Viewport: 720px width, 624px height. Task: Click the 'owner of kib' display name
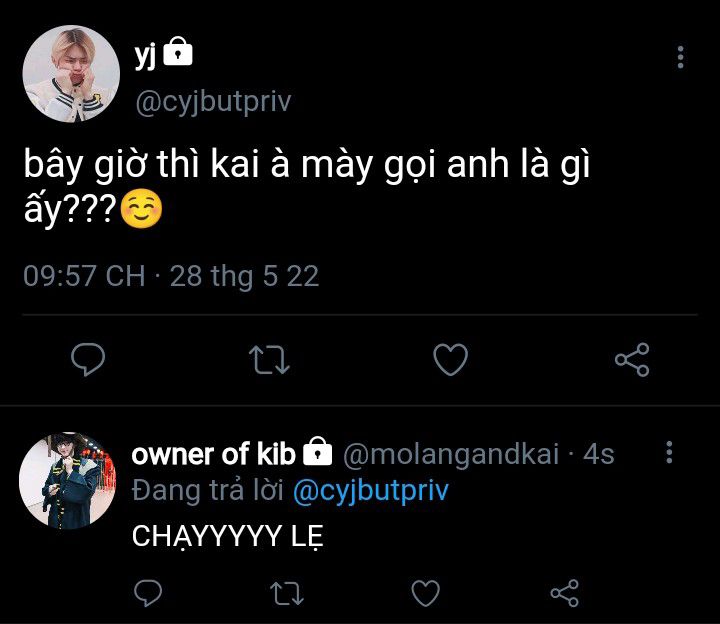tap(214, 455)
